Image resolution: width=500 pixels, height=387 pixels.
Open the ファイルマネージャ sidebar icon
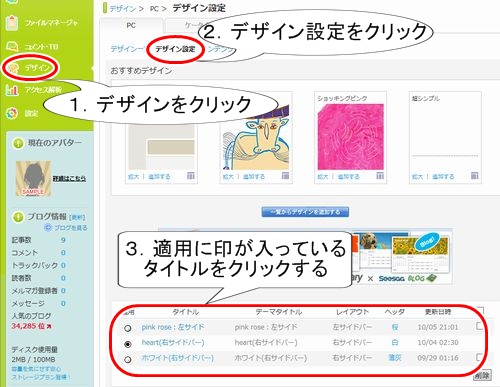(12, 23)
